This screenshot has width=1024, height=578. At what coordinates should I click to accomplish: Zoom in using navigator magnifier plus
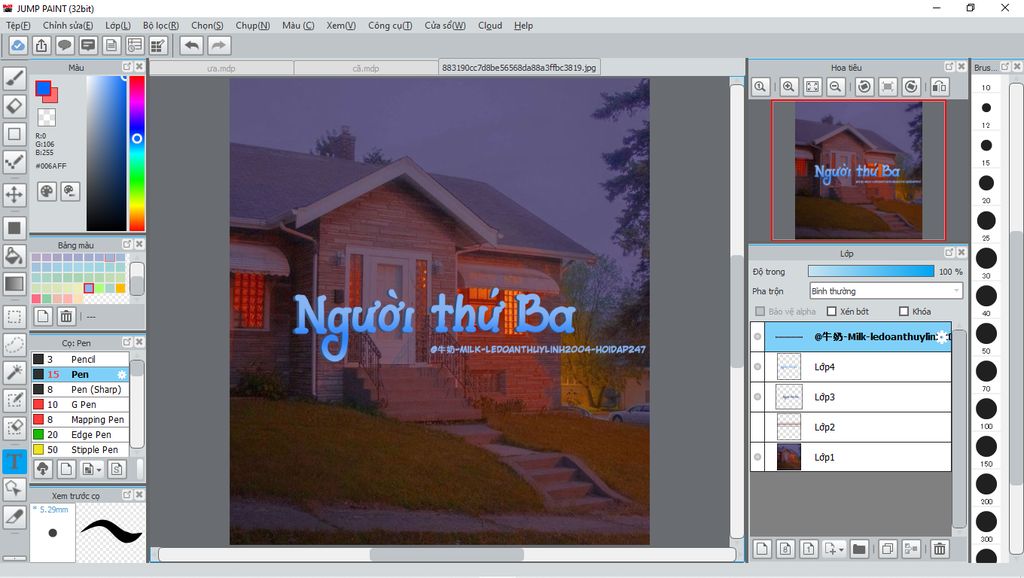tap(789, 87)
